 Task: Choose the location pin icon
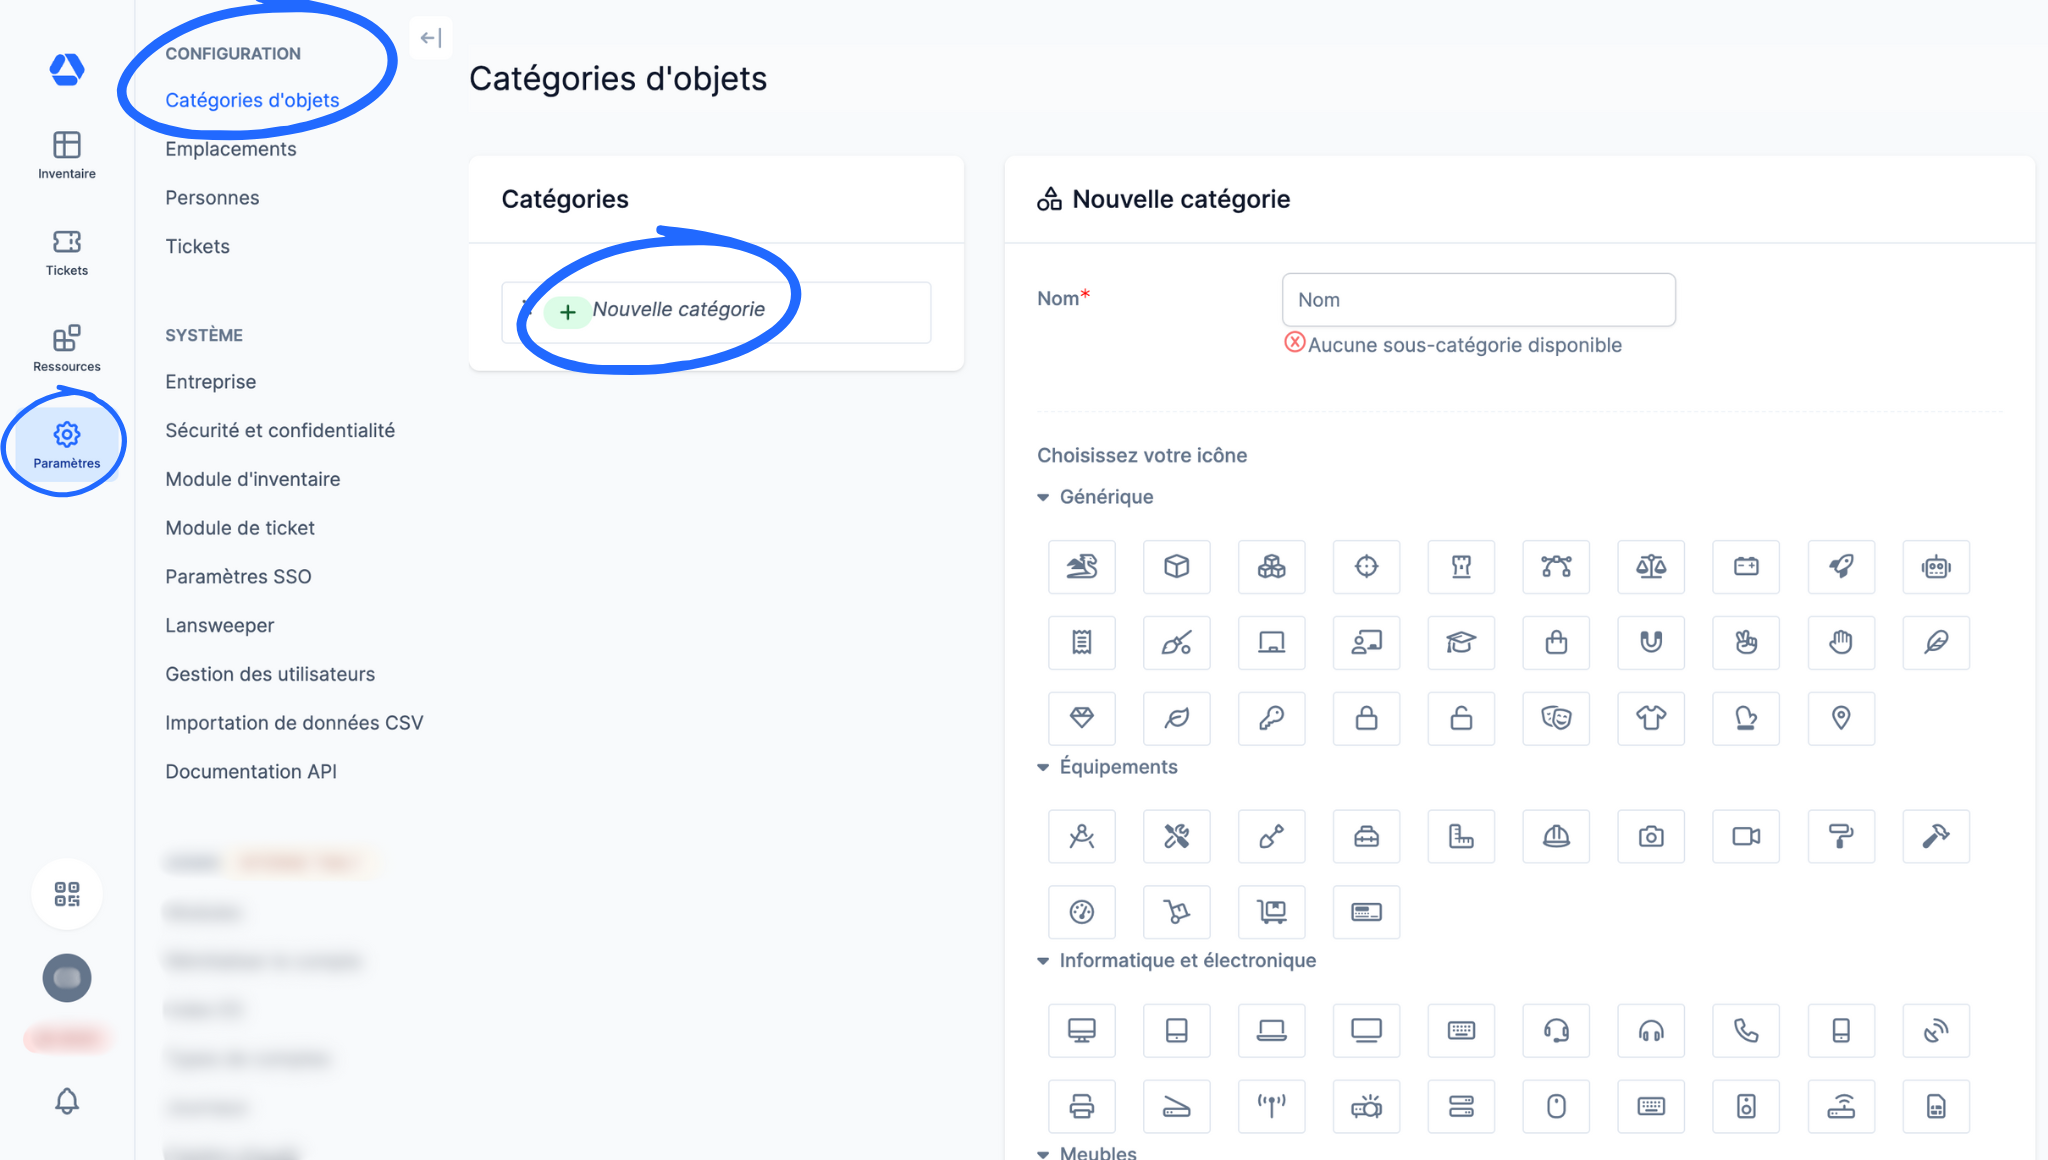pos(1841,718)
